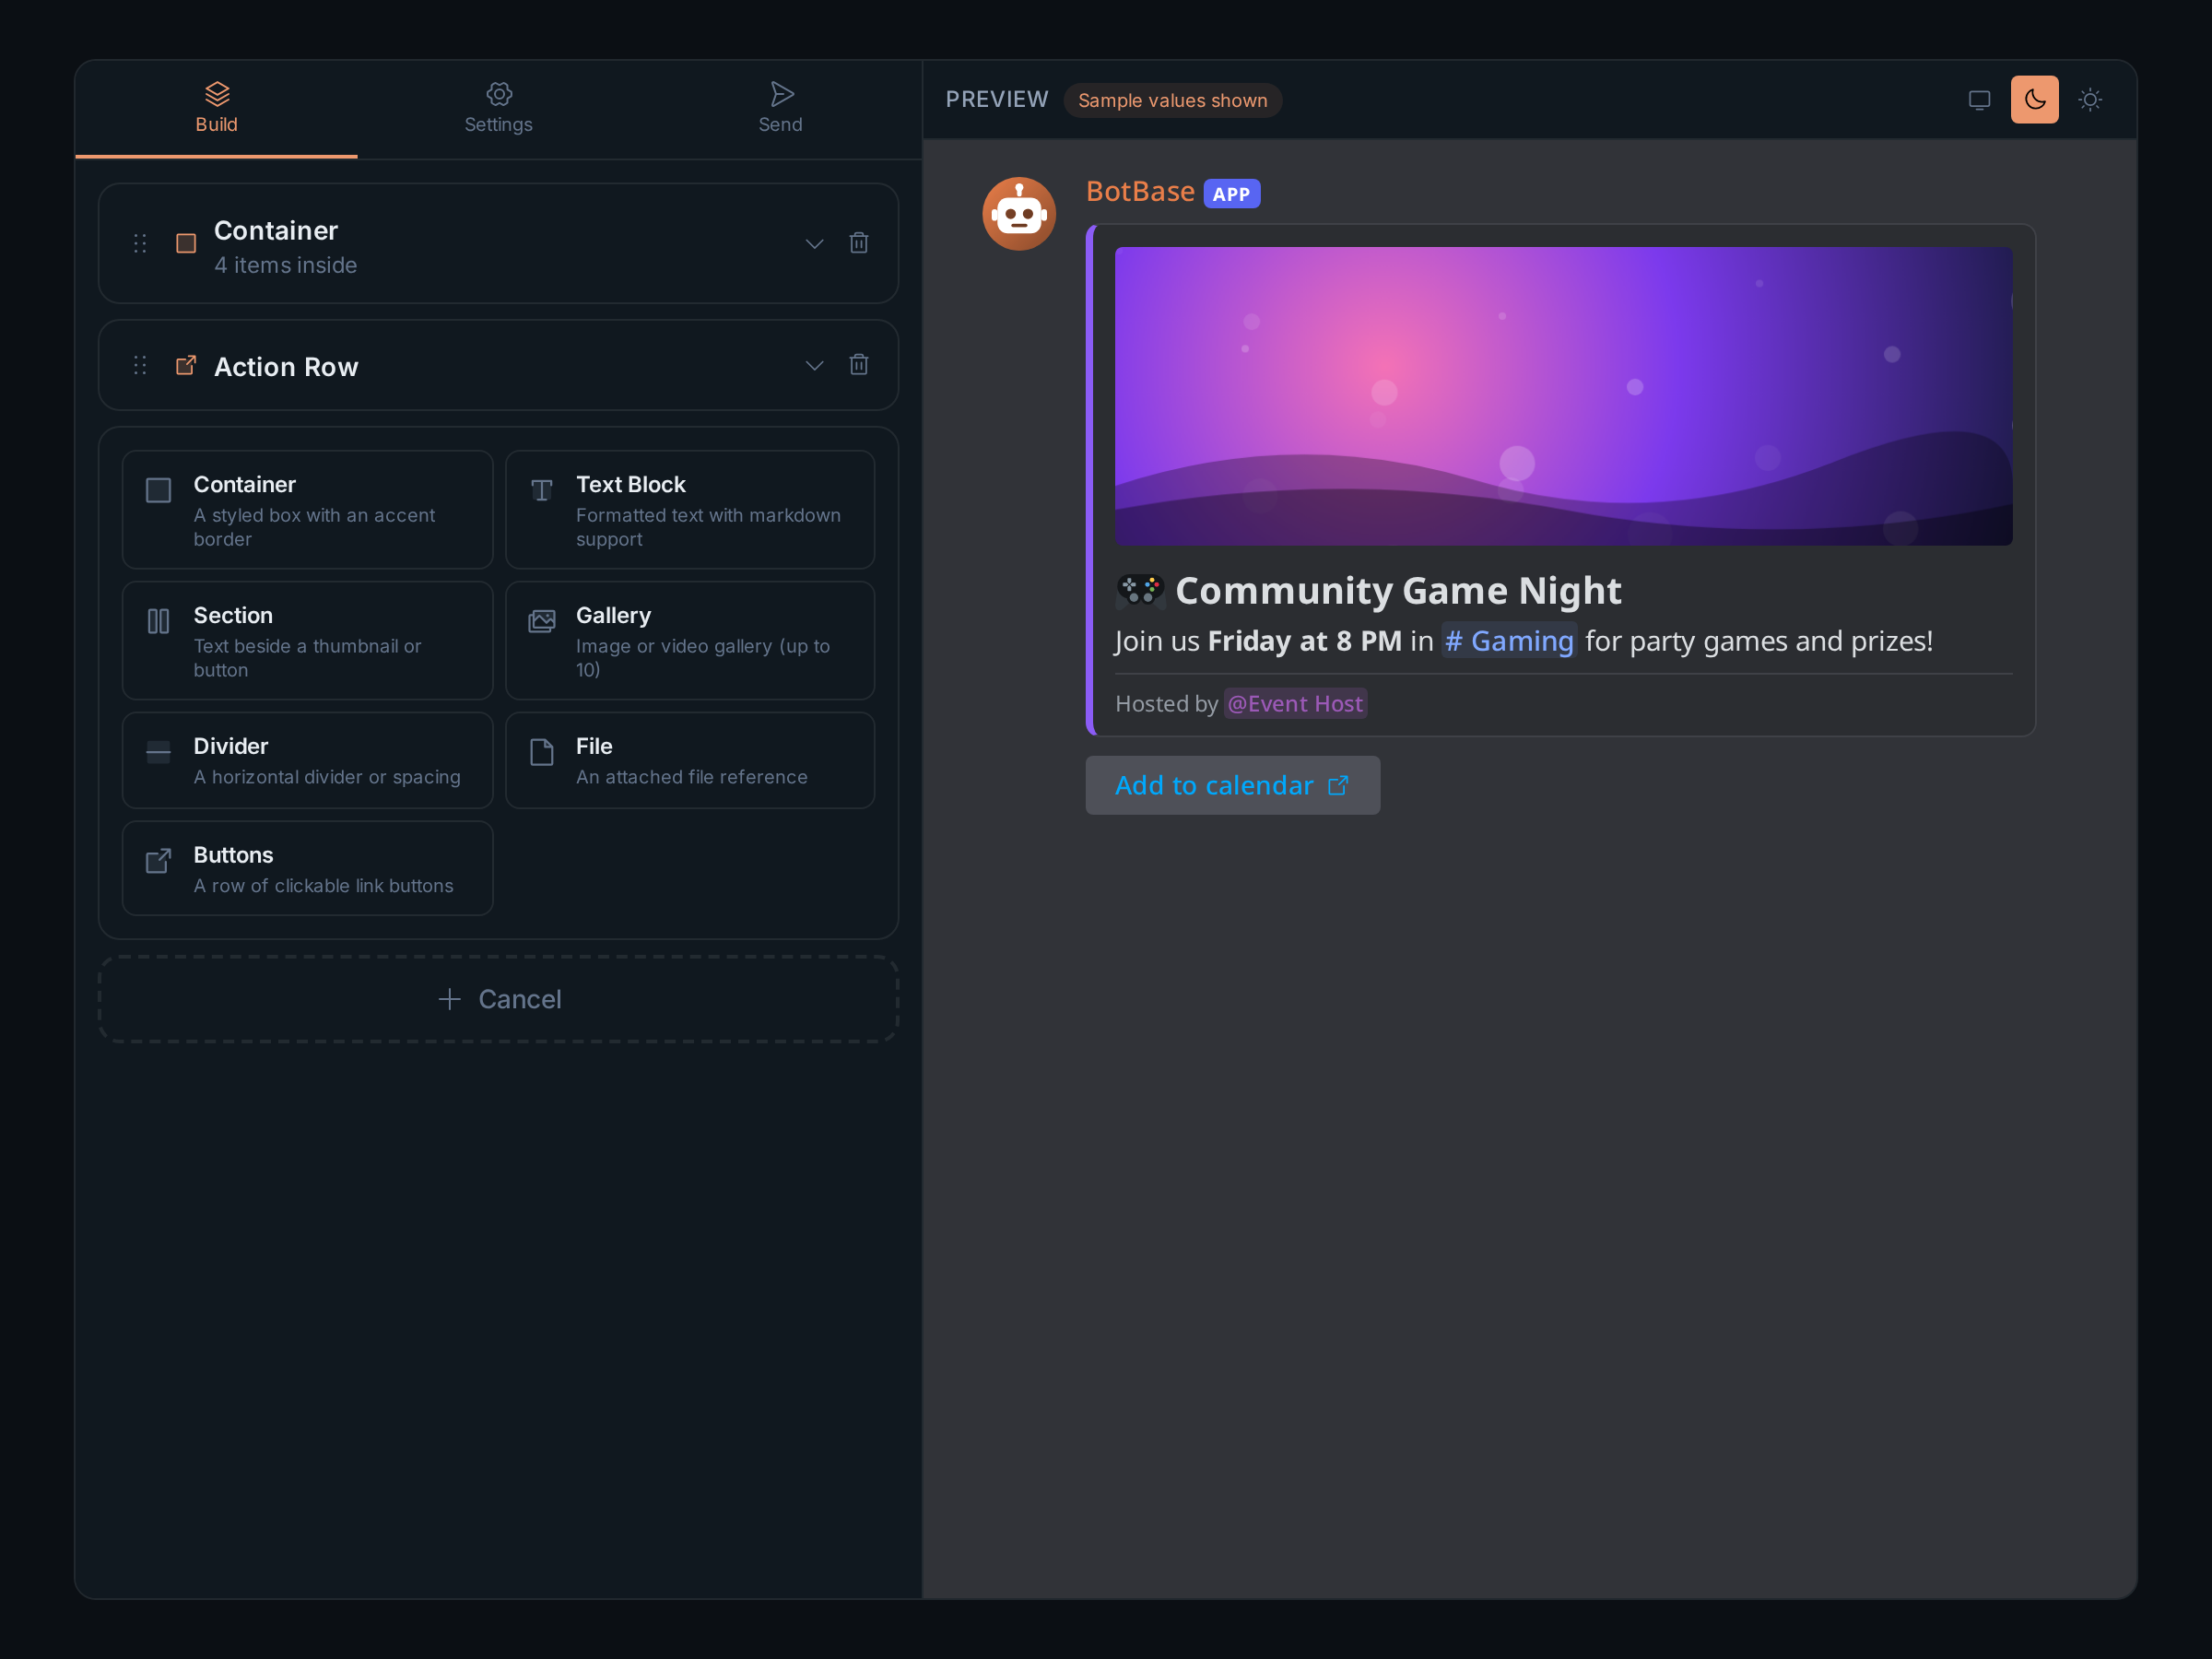Click the game controller emoji in title
2212x1659 pixels.
click(1140, 591)
